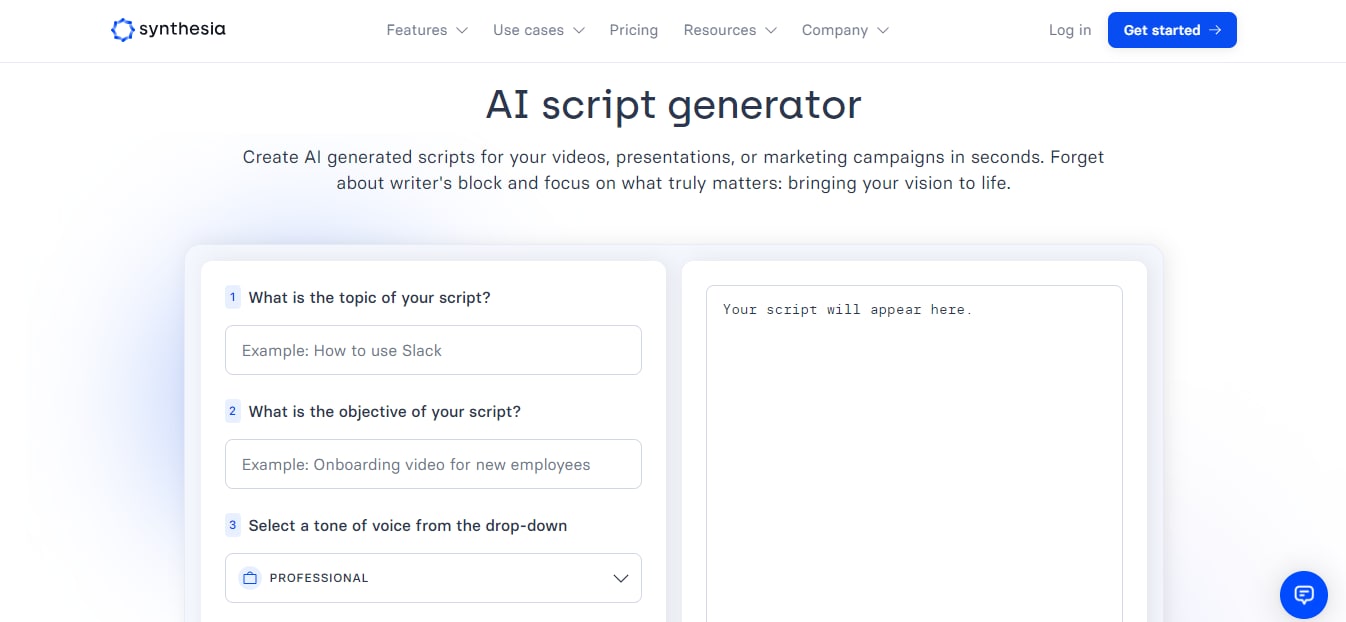1346x622 pixels.
Task: Click the arrow icon in Get started
Action: click(1215, 30)
